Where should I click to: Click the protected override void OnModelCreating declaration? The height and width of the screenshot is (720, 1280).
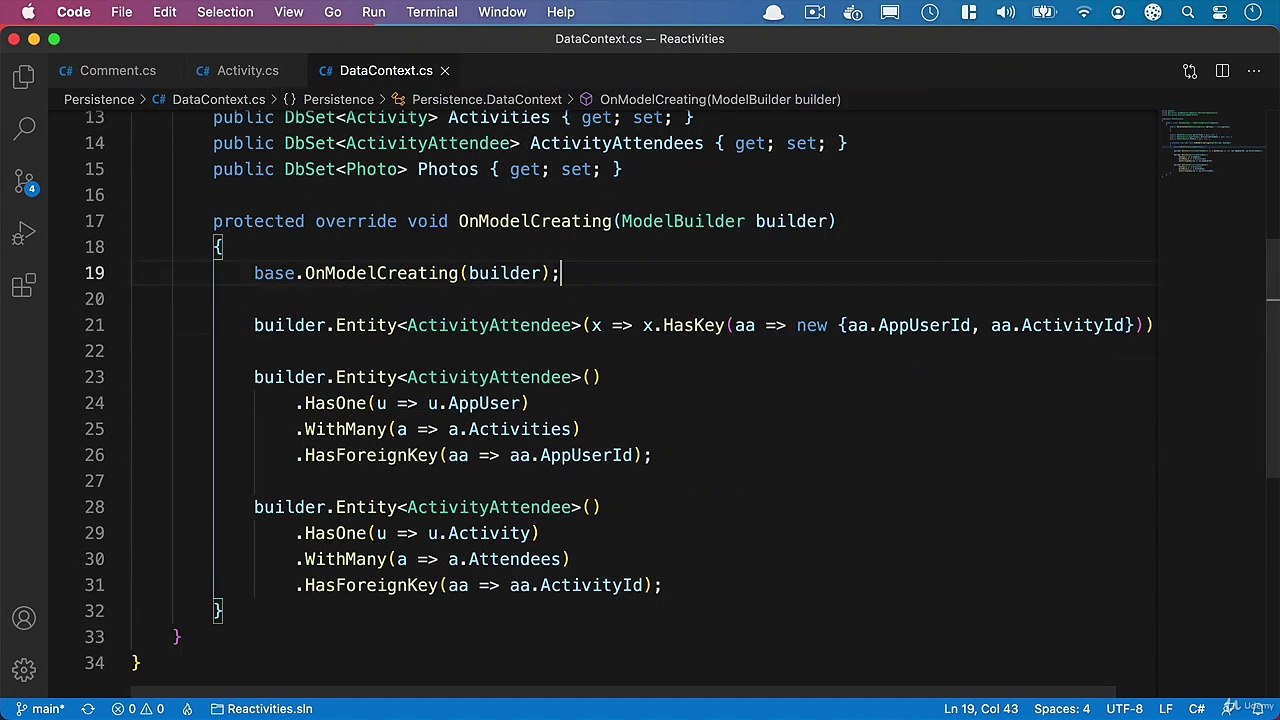pos(524,221)
